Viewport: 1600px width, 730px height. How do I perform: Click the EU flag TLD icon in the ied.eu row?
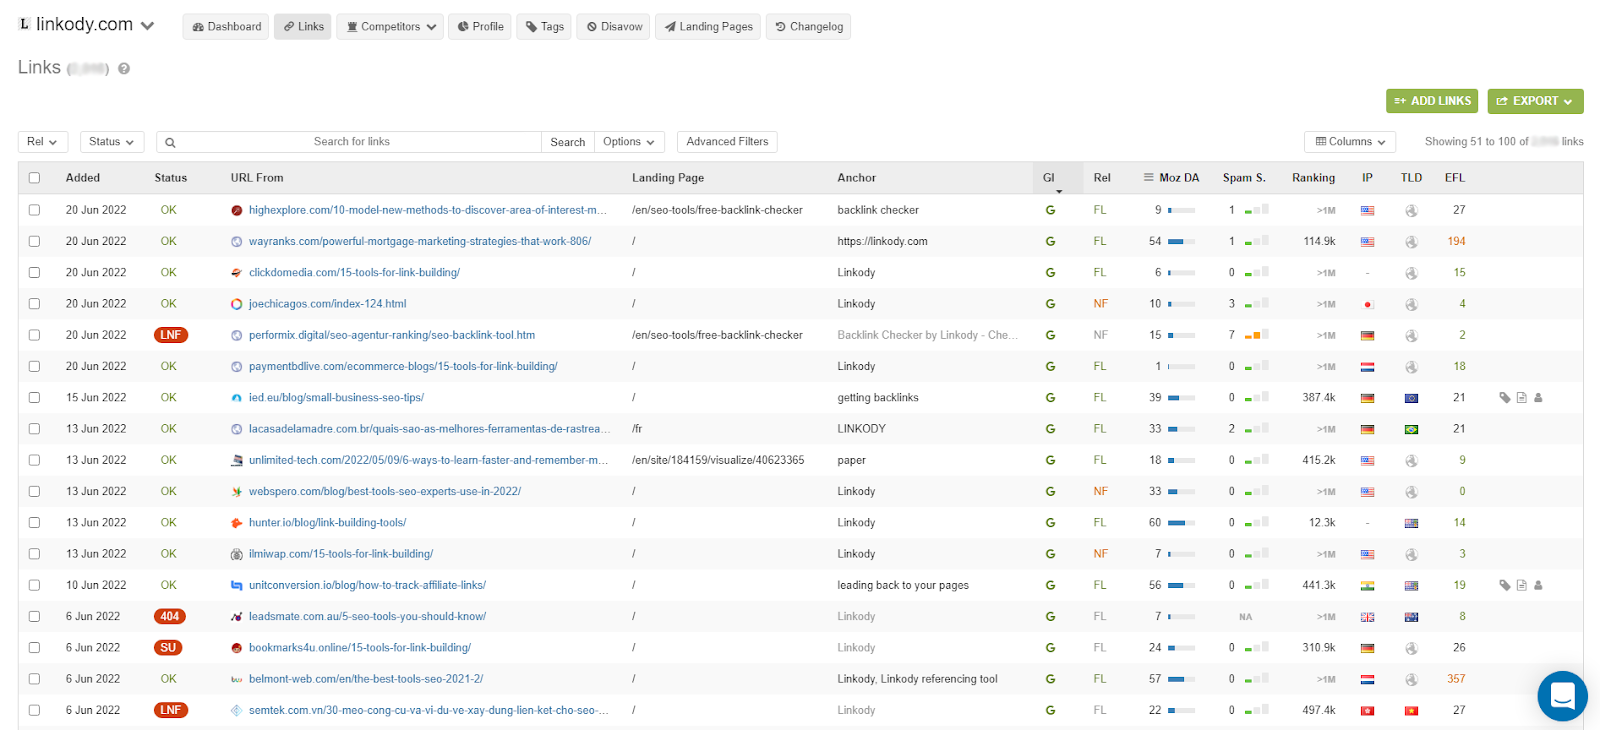pyautogui.click(x=1411, y=398)
